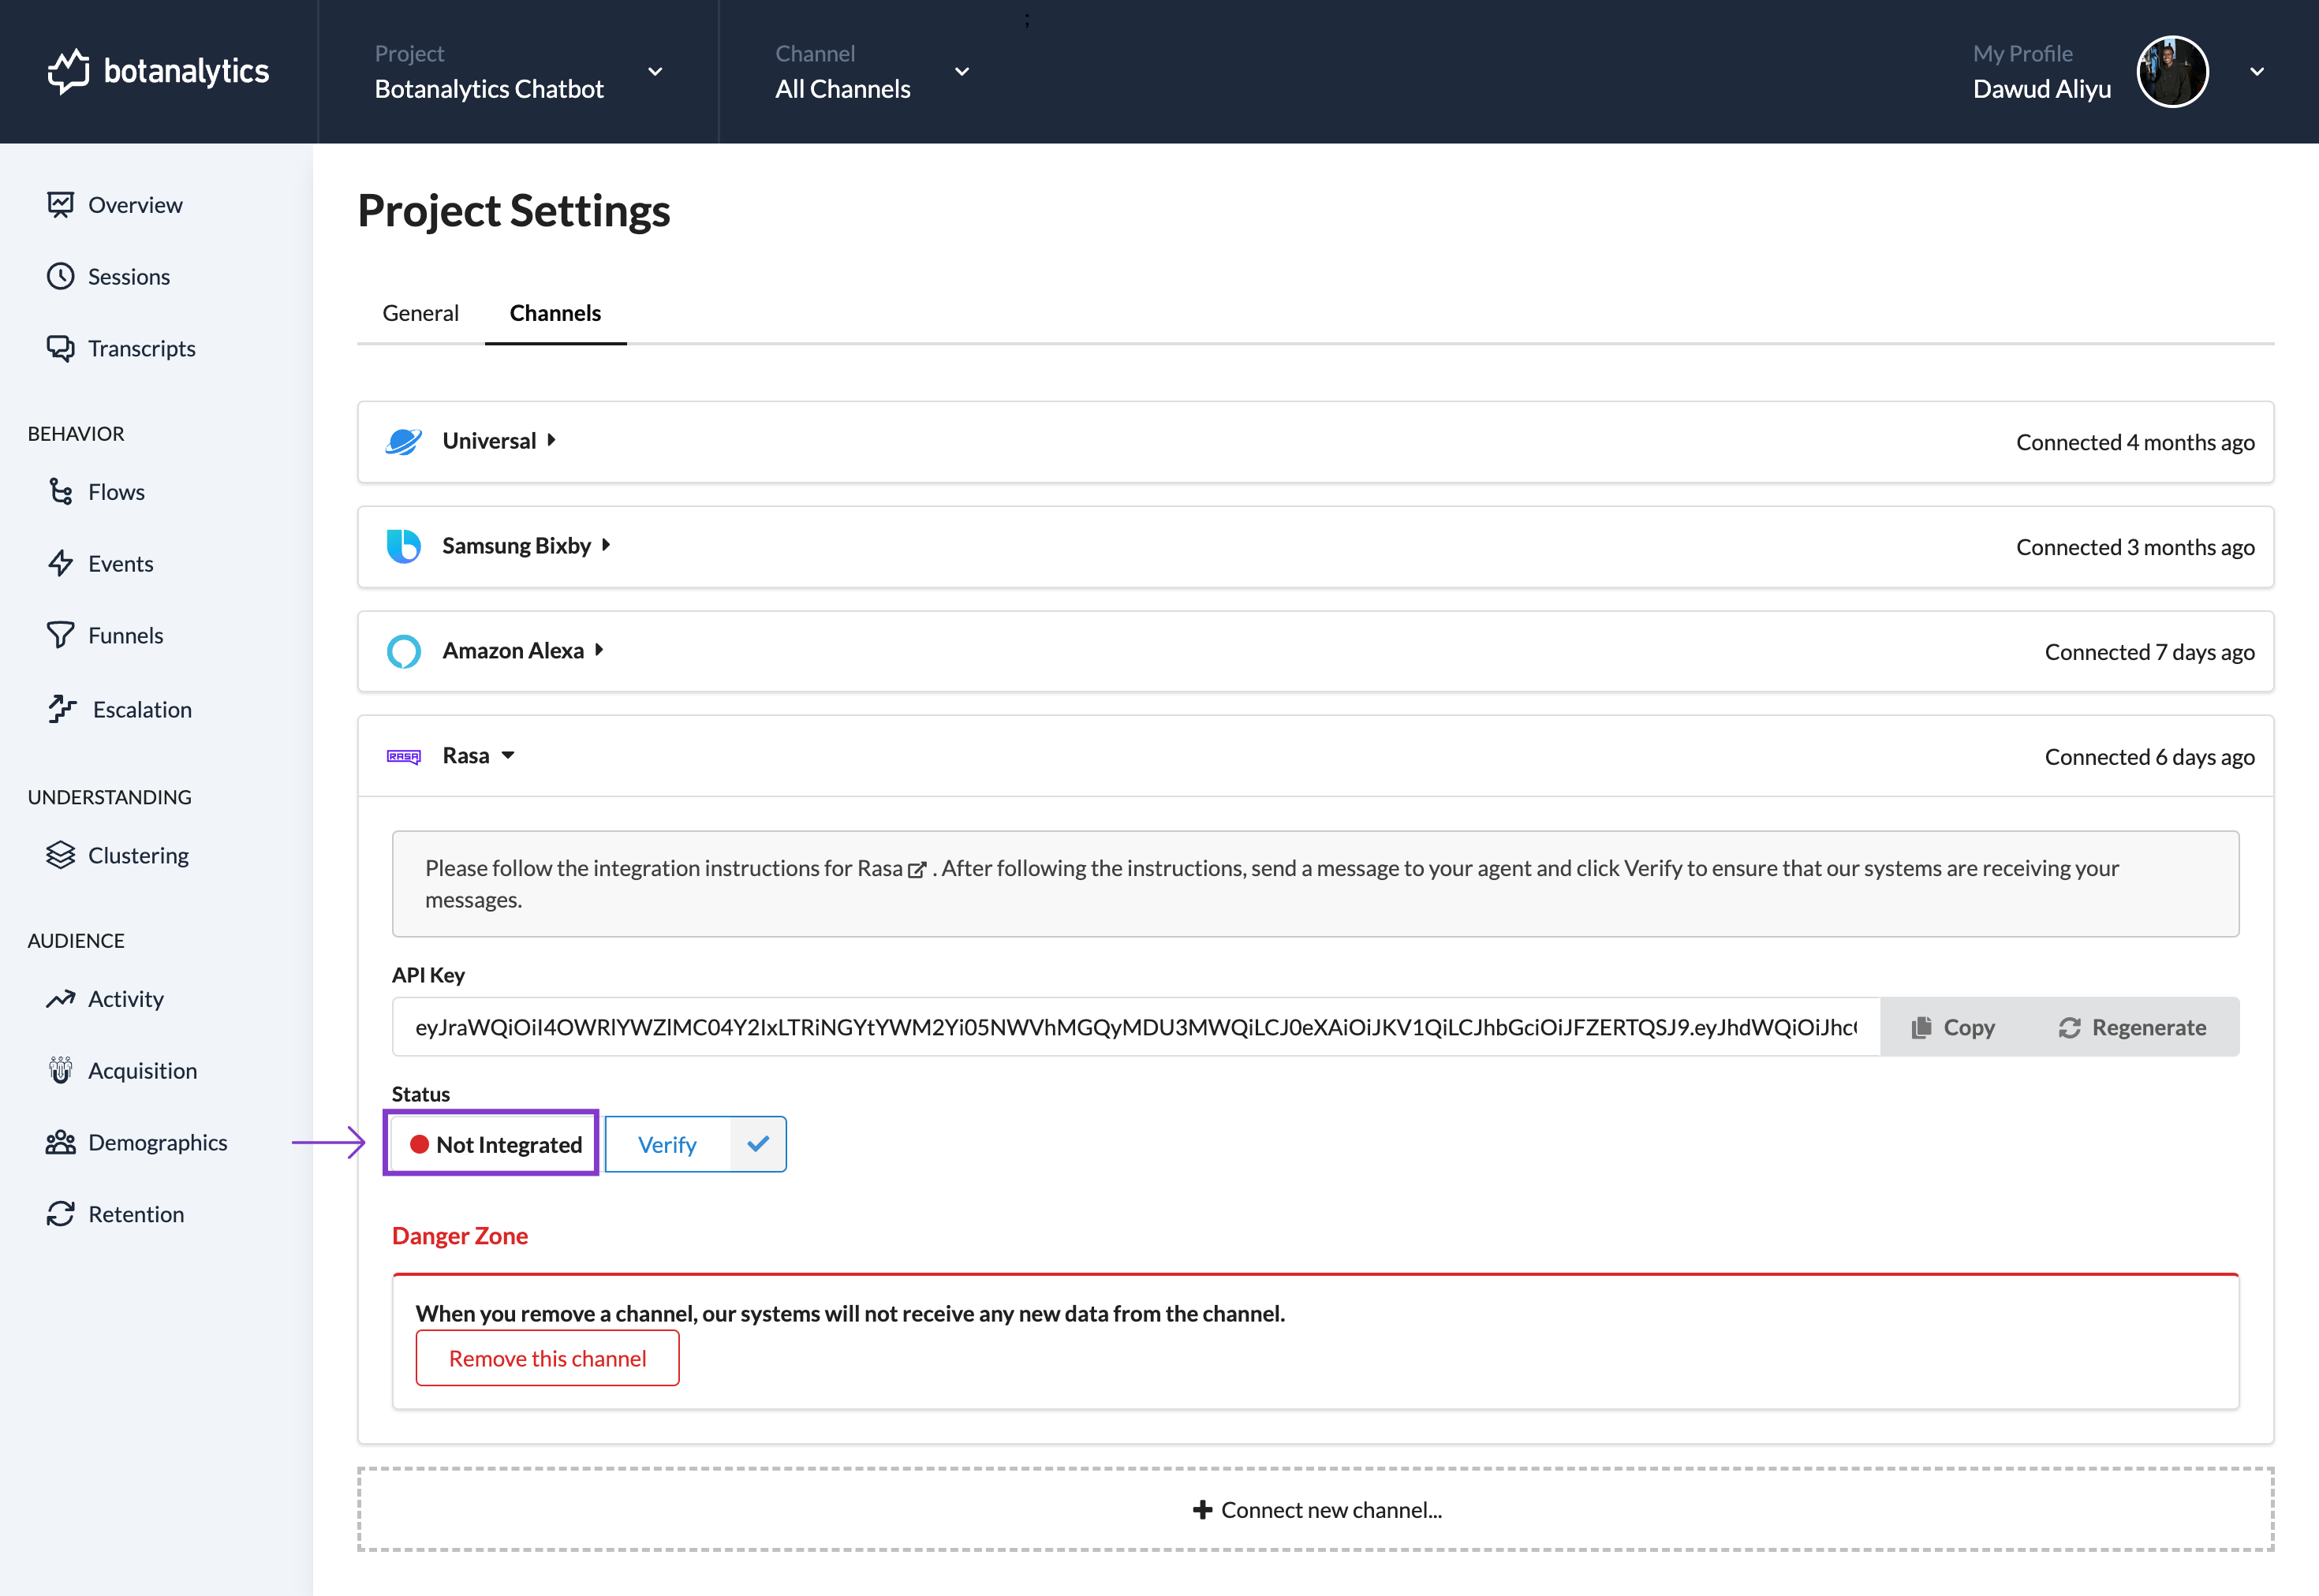Click the Not Integrated status label
2319x1596 pixels.
pyautogui.click(x=508, y=1145)
